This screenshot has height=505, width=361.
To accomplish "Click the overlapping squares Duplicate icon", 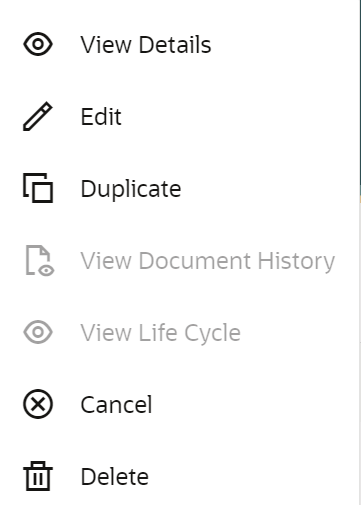I will [38, 188].
